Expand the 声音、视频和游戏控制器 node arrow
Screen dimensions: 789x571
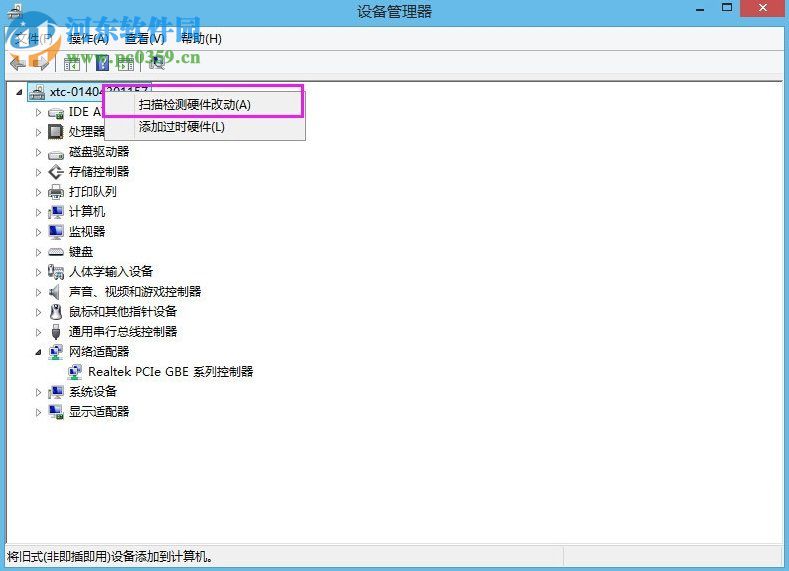coord(38,292)
